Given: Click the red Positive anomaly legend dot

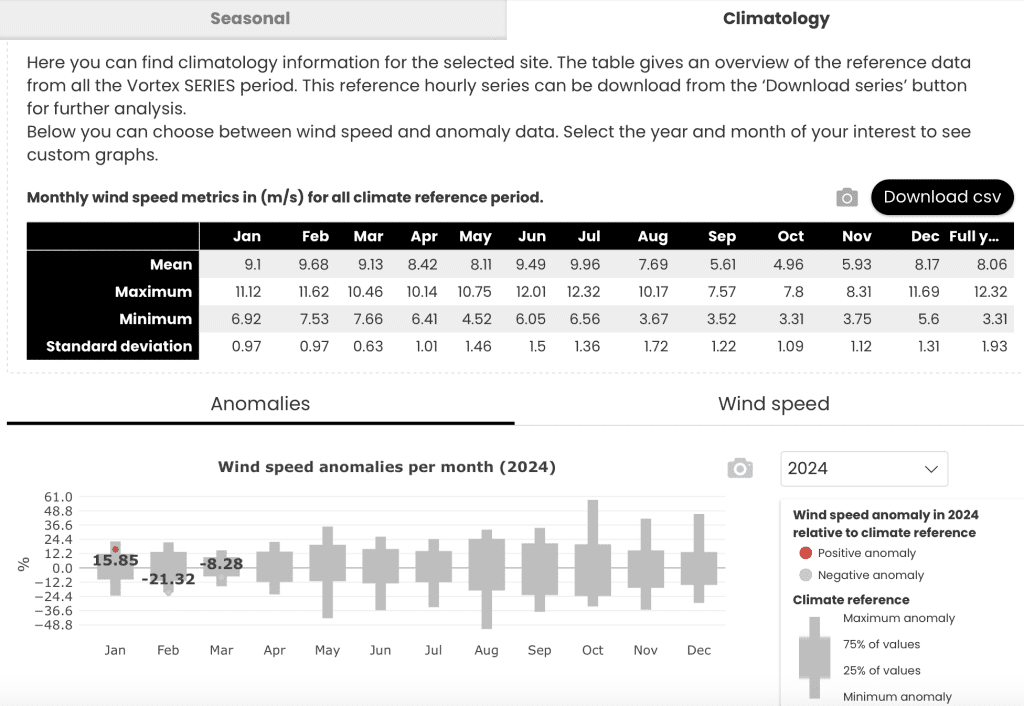Looking at the screenshot, I should pyautogui.click(x=805, y=553).
